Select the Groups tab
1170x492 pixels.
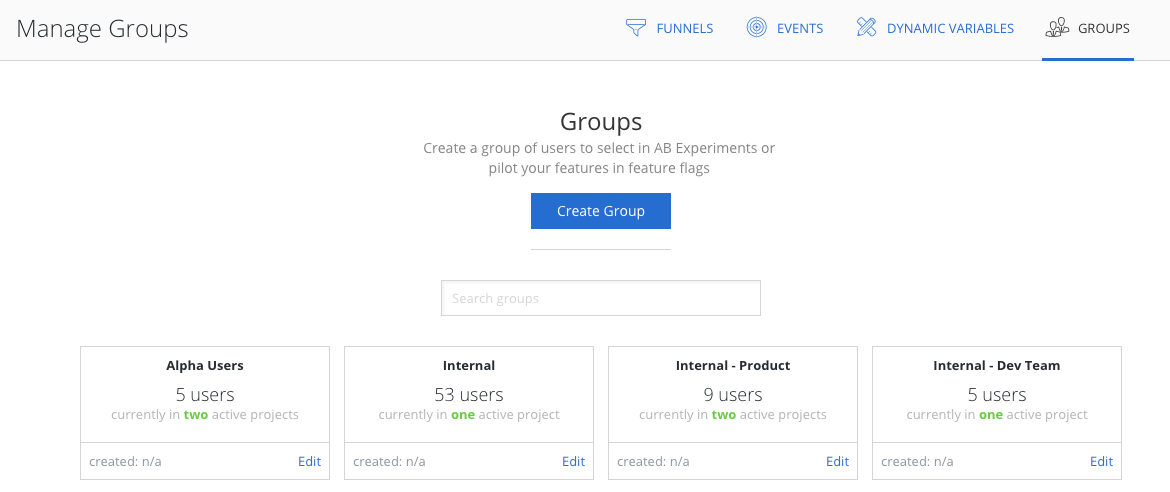[x=1088, y=28]
